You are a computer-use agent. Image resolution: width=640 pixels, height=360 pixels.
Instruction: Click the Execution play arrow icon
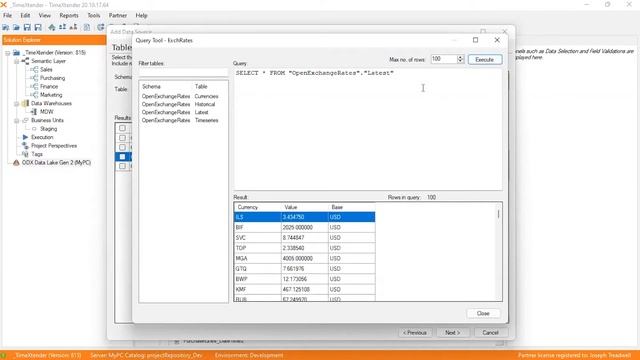pos(25,137)
